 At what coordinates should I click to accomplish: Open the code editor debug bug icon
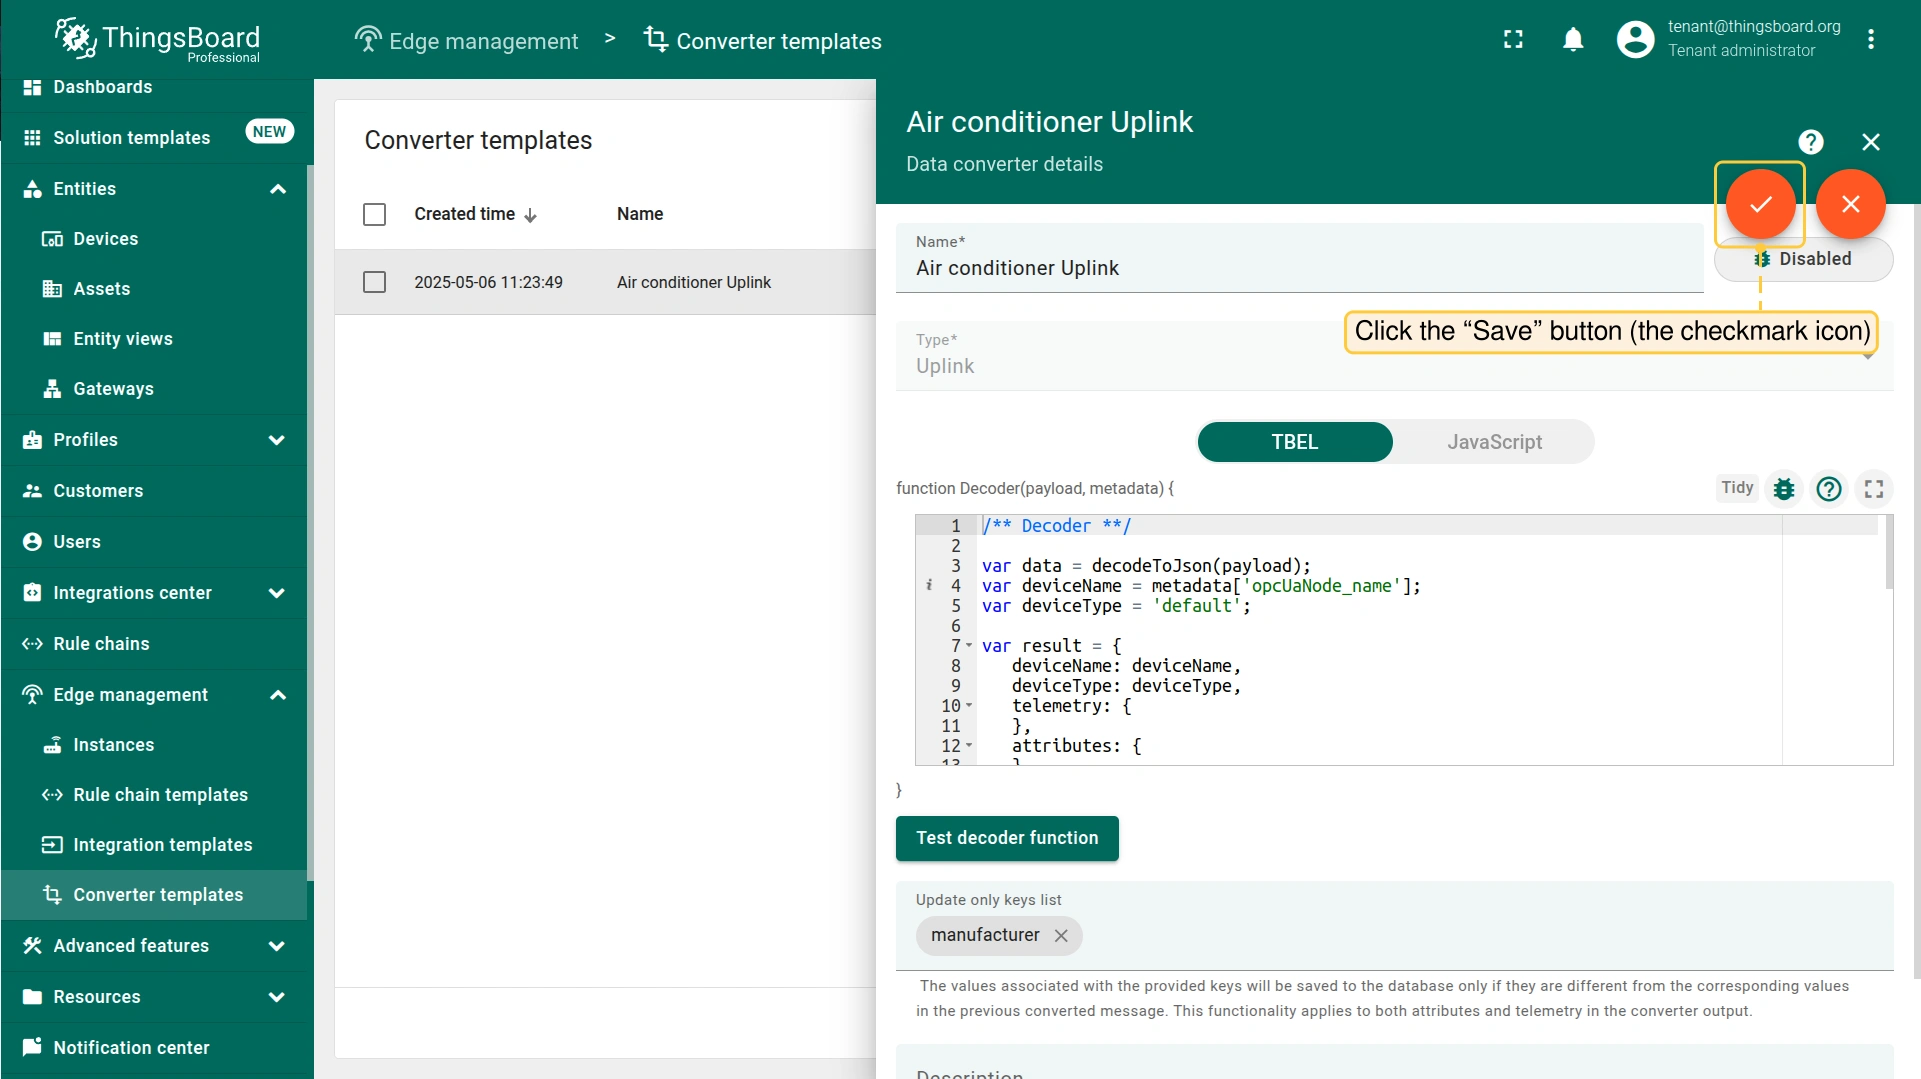[1784, 489]
